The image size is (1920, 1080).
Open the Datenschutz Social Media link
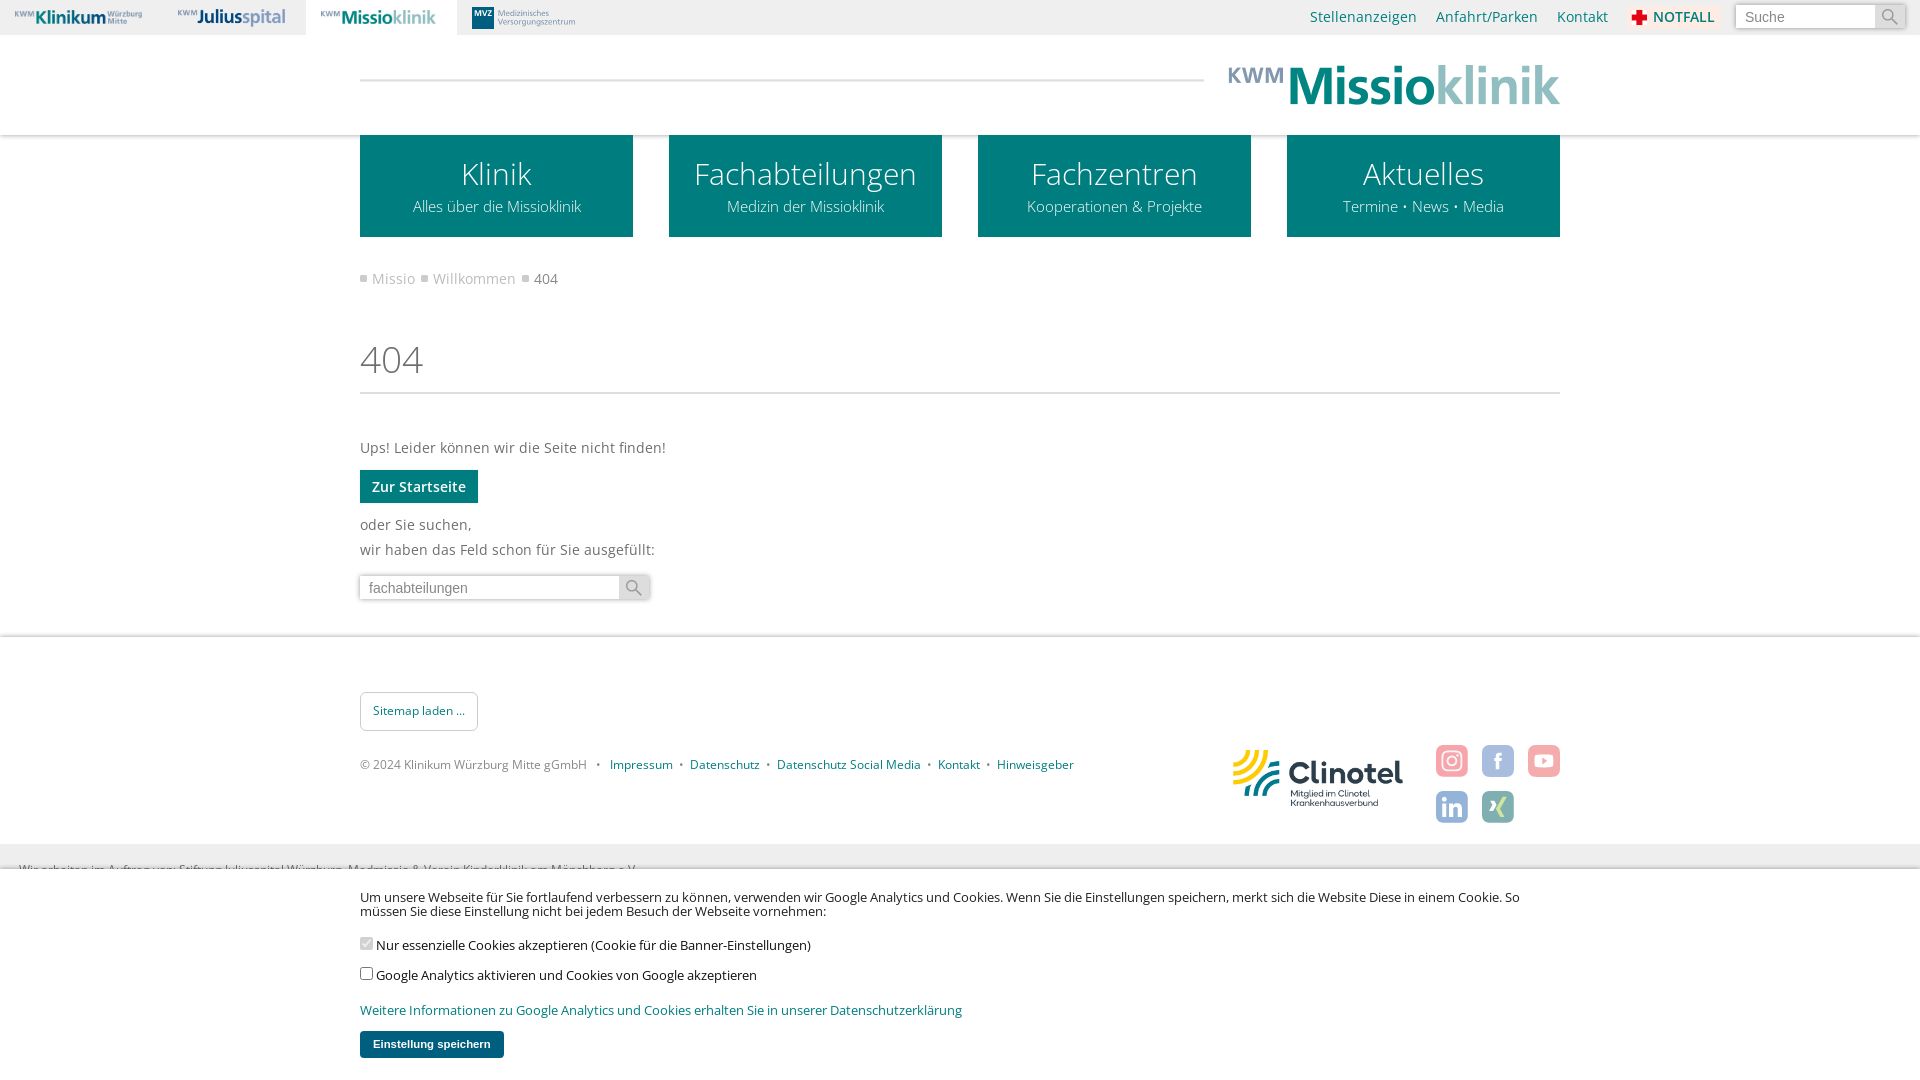848,765
